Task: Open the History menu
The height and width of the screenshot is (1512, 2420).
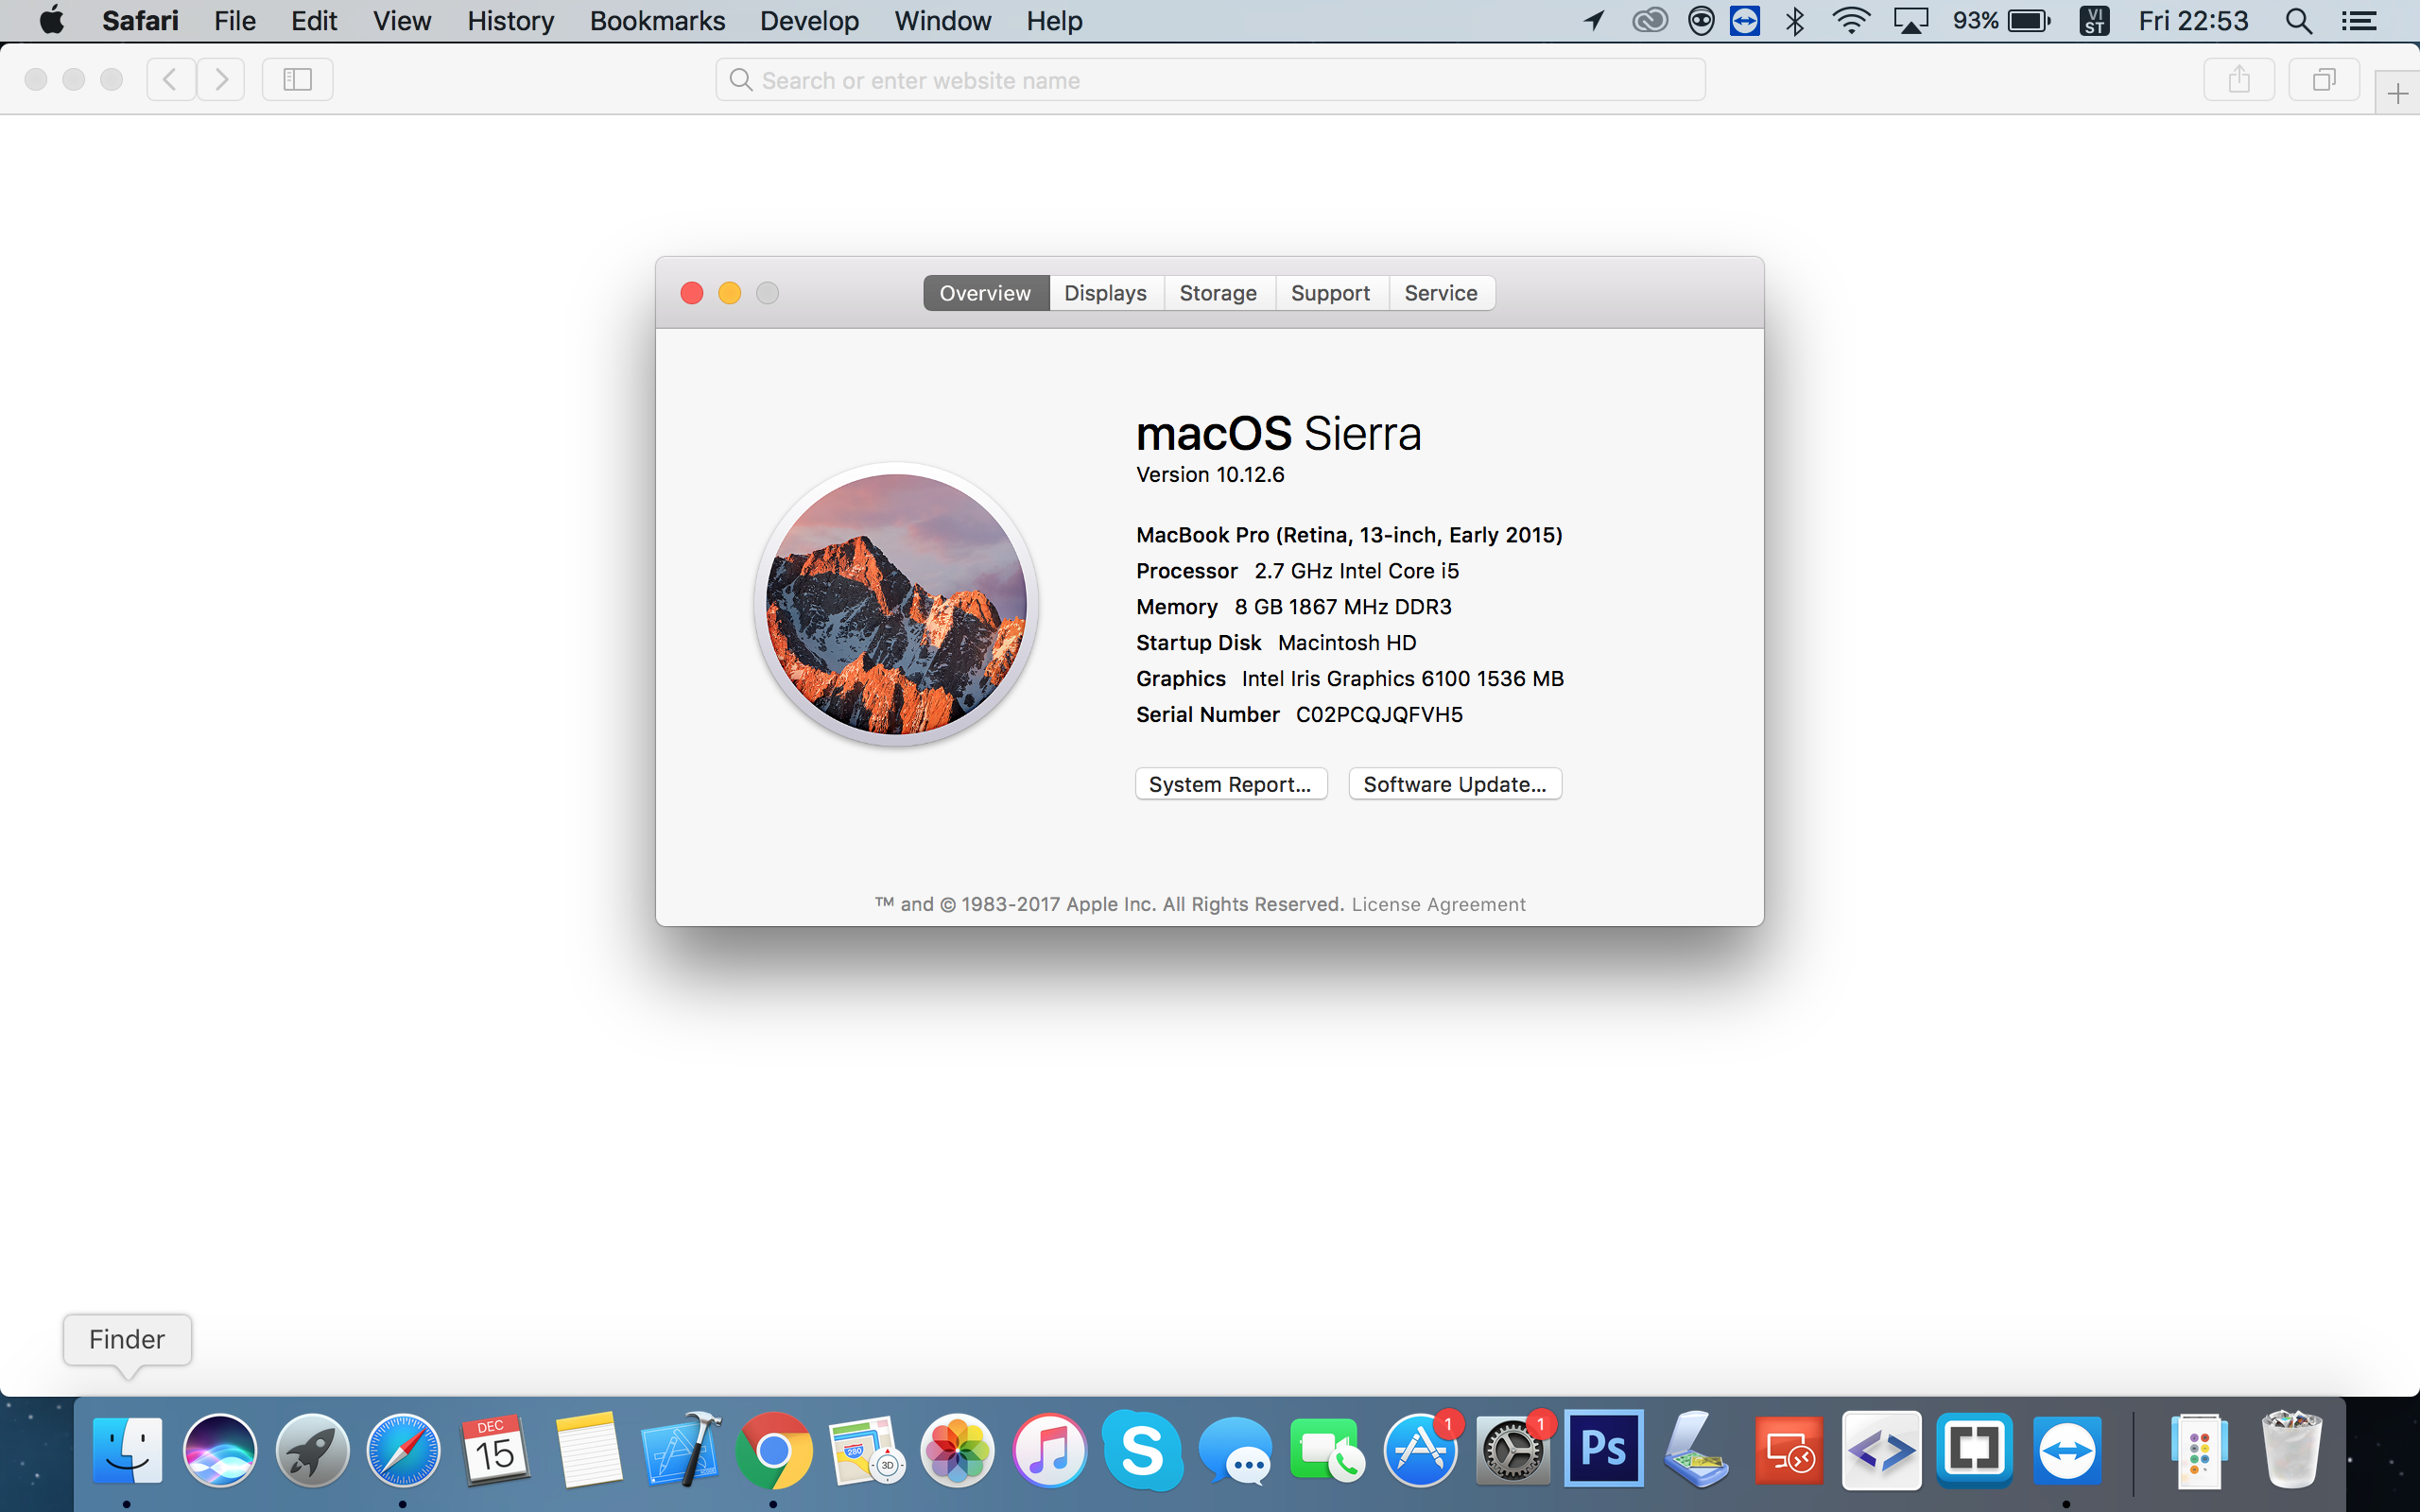Action: point(510,21)
